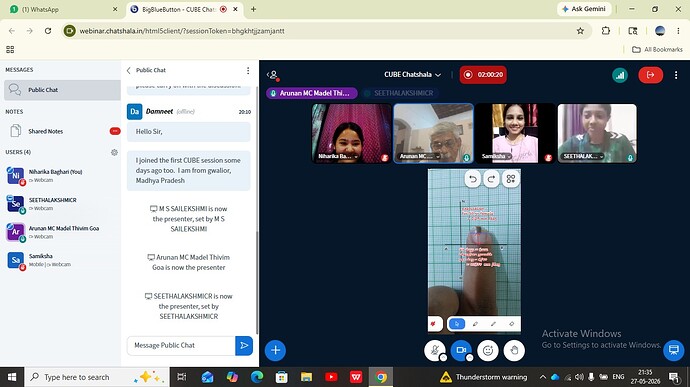690x387 pixels.
Task: Click the red delete tool on whiteboard
Action: (x=433, y=324)
